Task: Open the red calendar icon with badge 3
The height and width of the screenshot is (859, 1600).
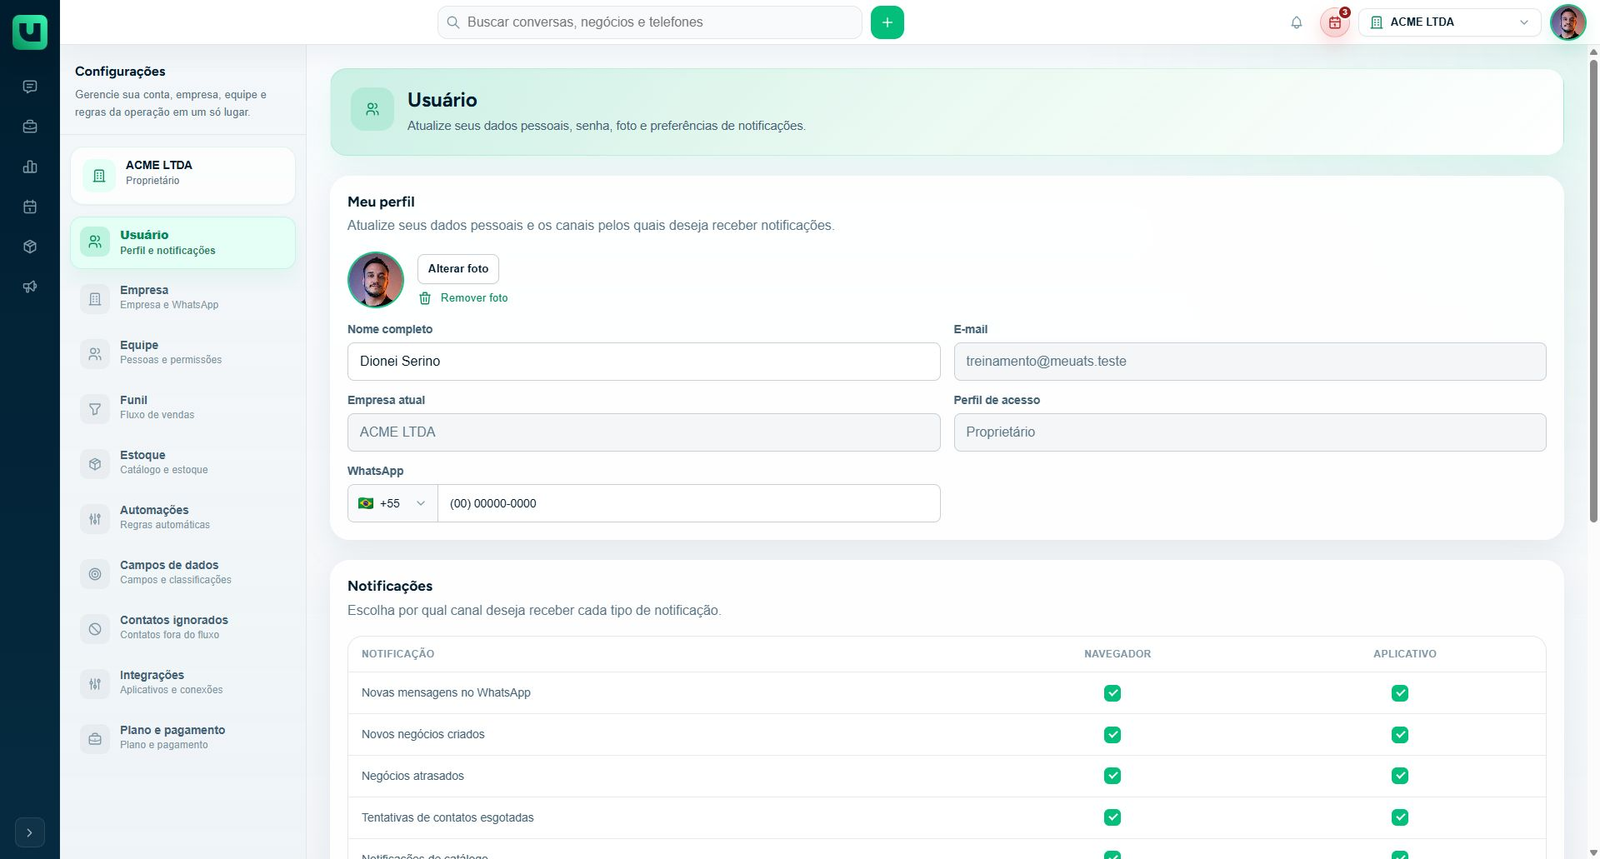Action: click(1335, 22)
